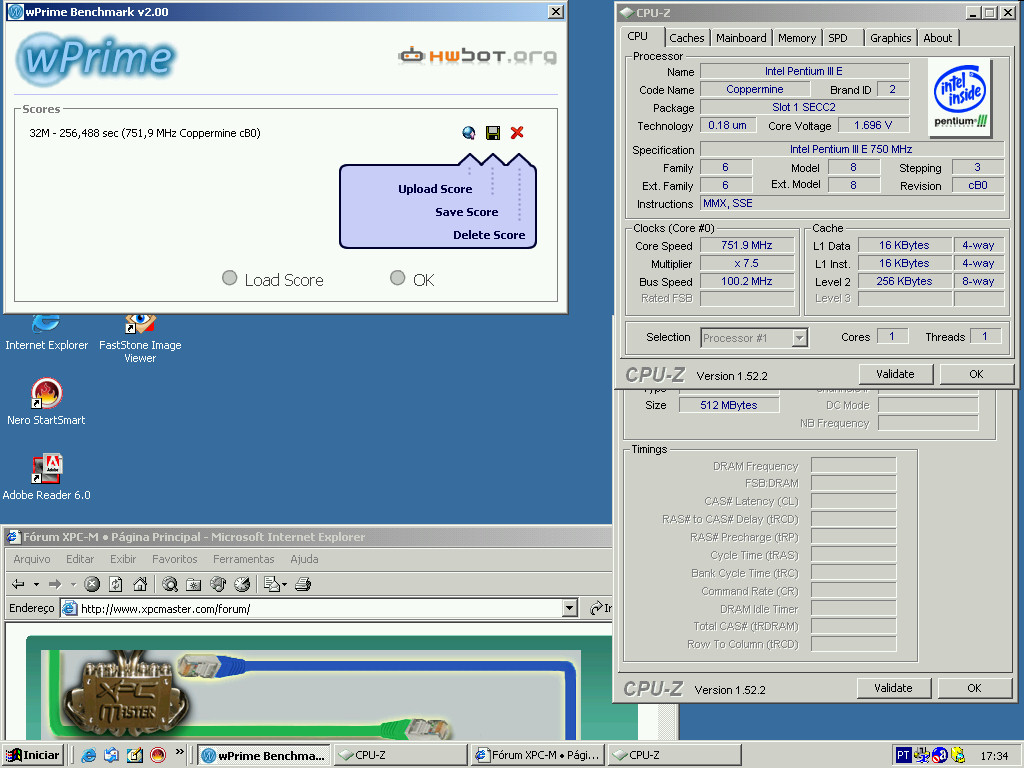Image resolution: width=1024 pixels, height=768 pixels.
Task: Switch to the About tab in CPU-Z
Action: (937, 38)
